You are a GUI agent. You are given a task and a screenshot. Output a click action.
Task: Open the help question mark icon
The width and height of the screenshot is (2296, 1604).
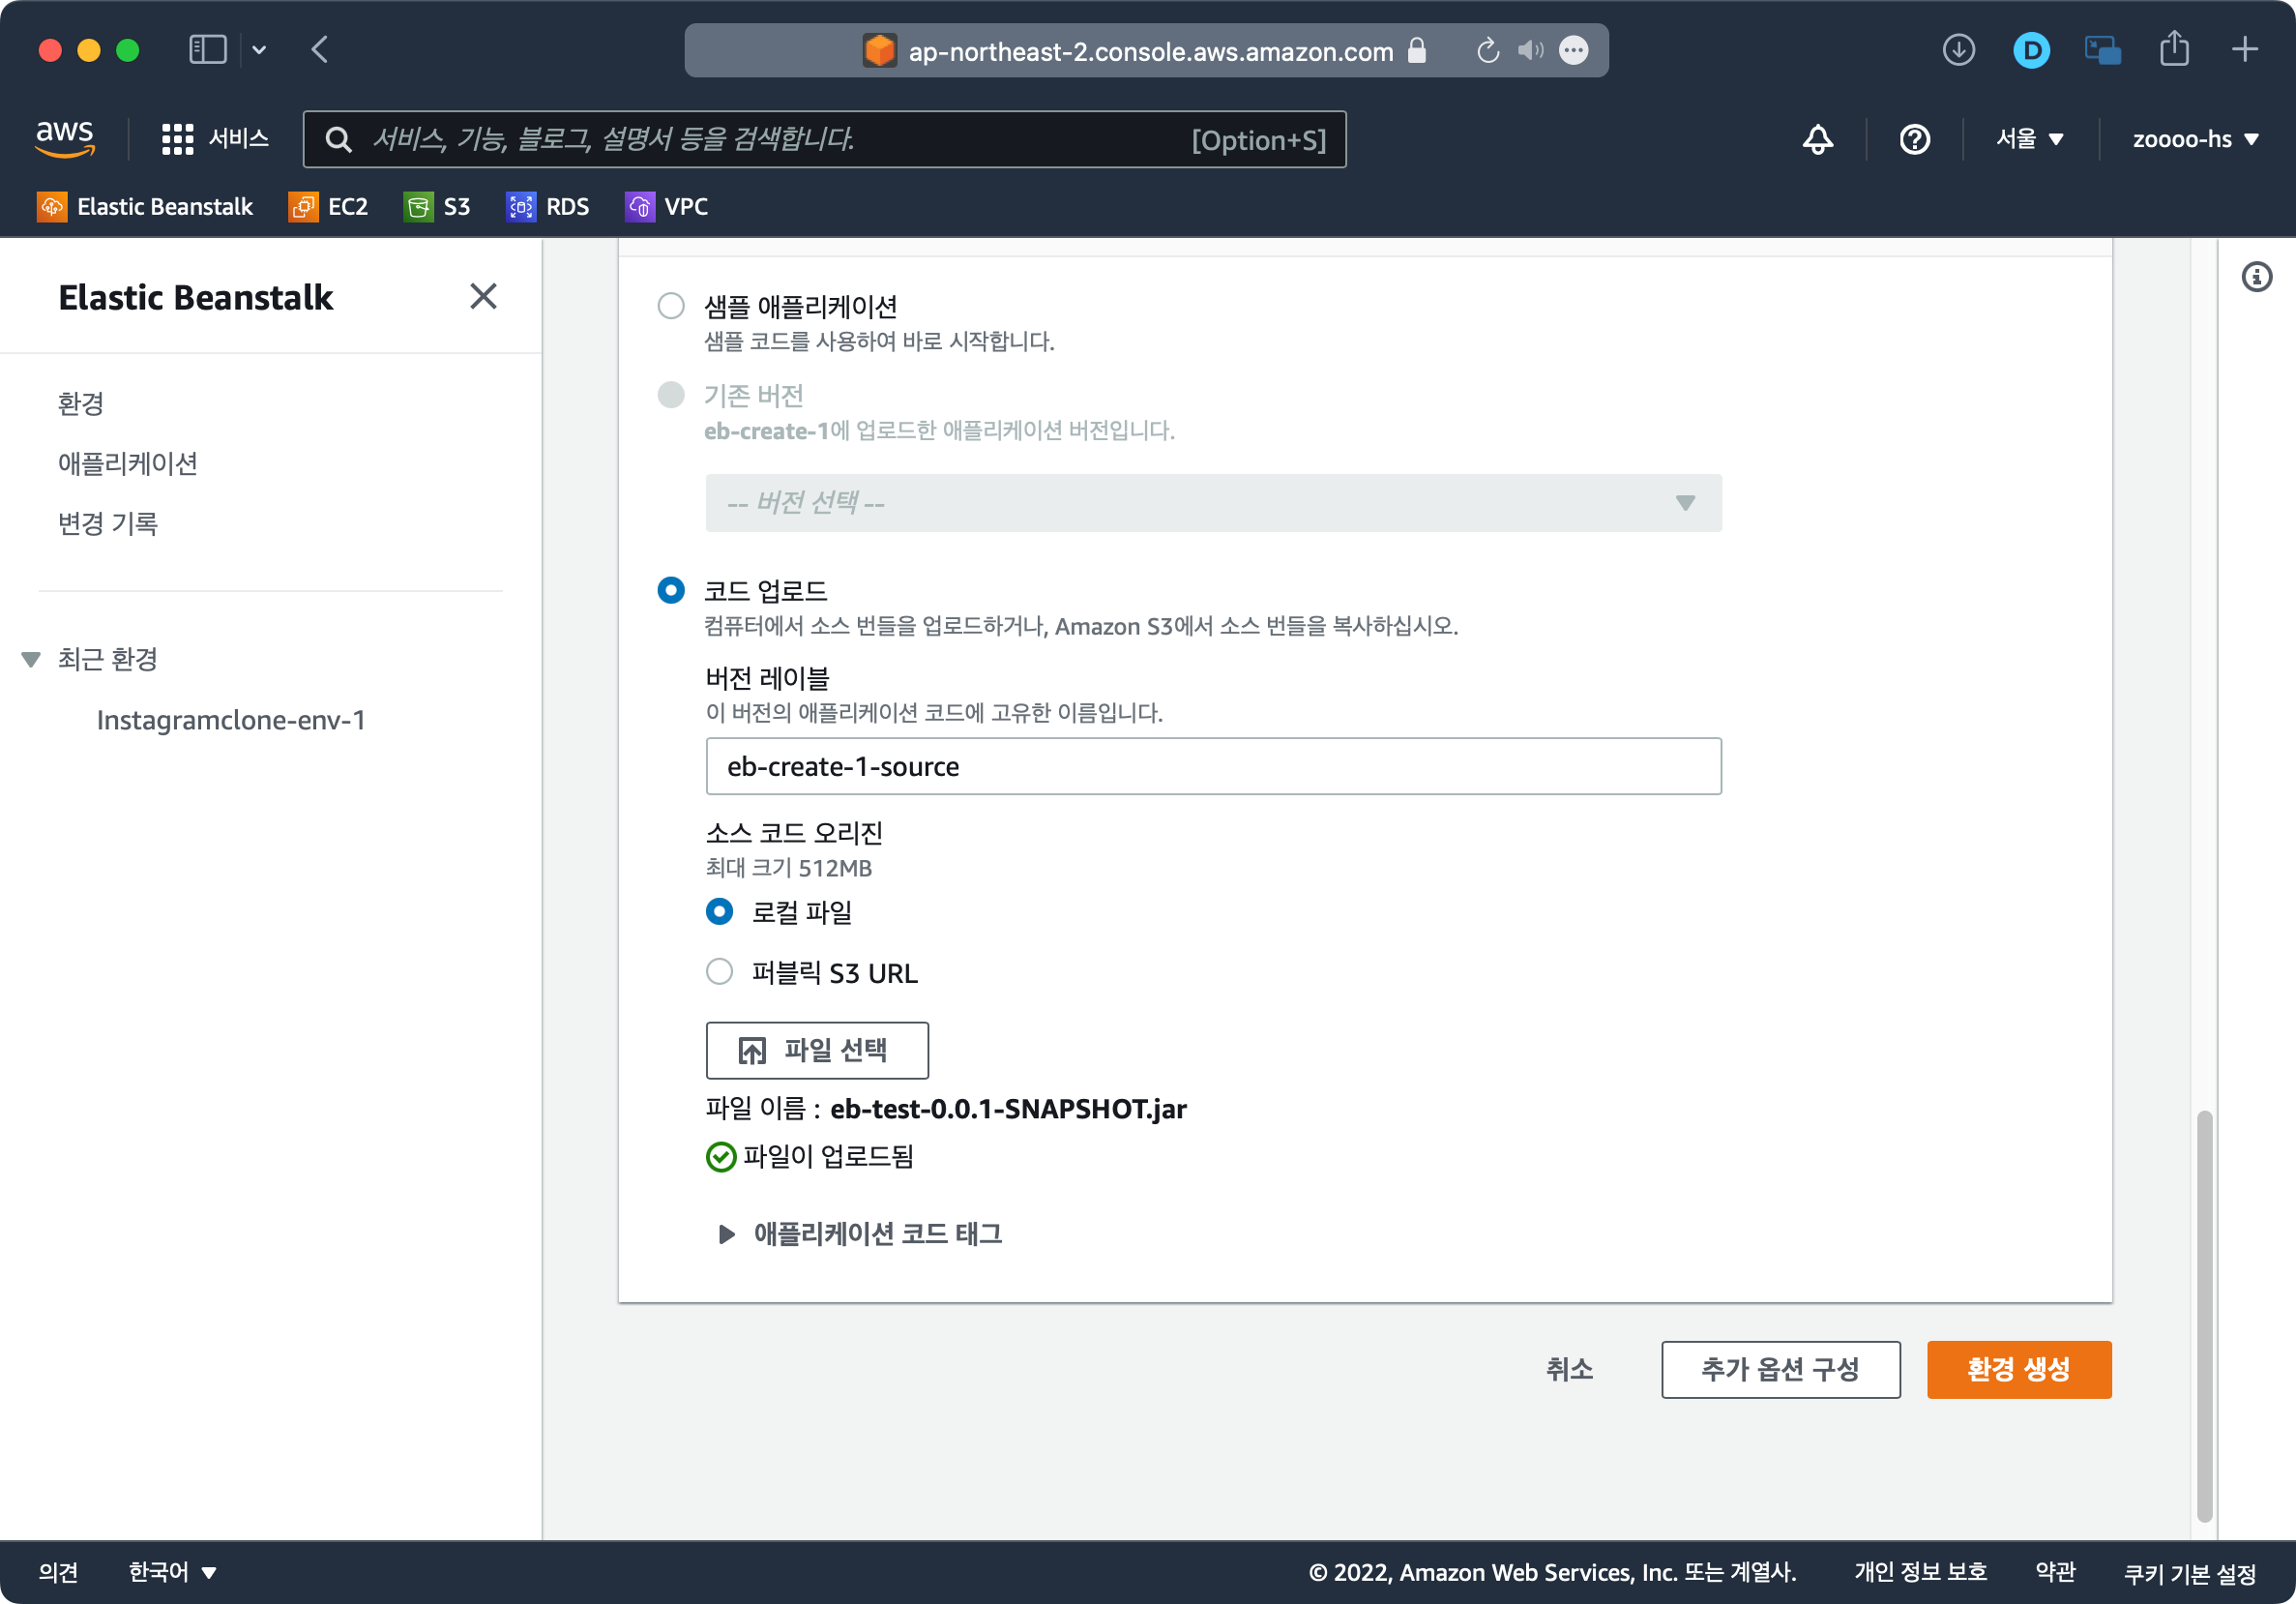coord(1914,139)
